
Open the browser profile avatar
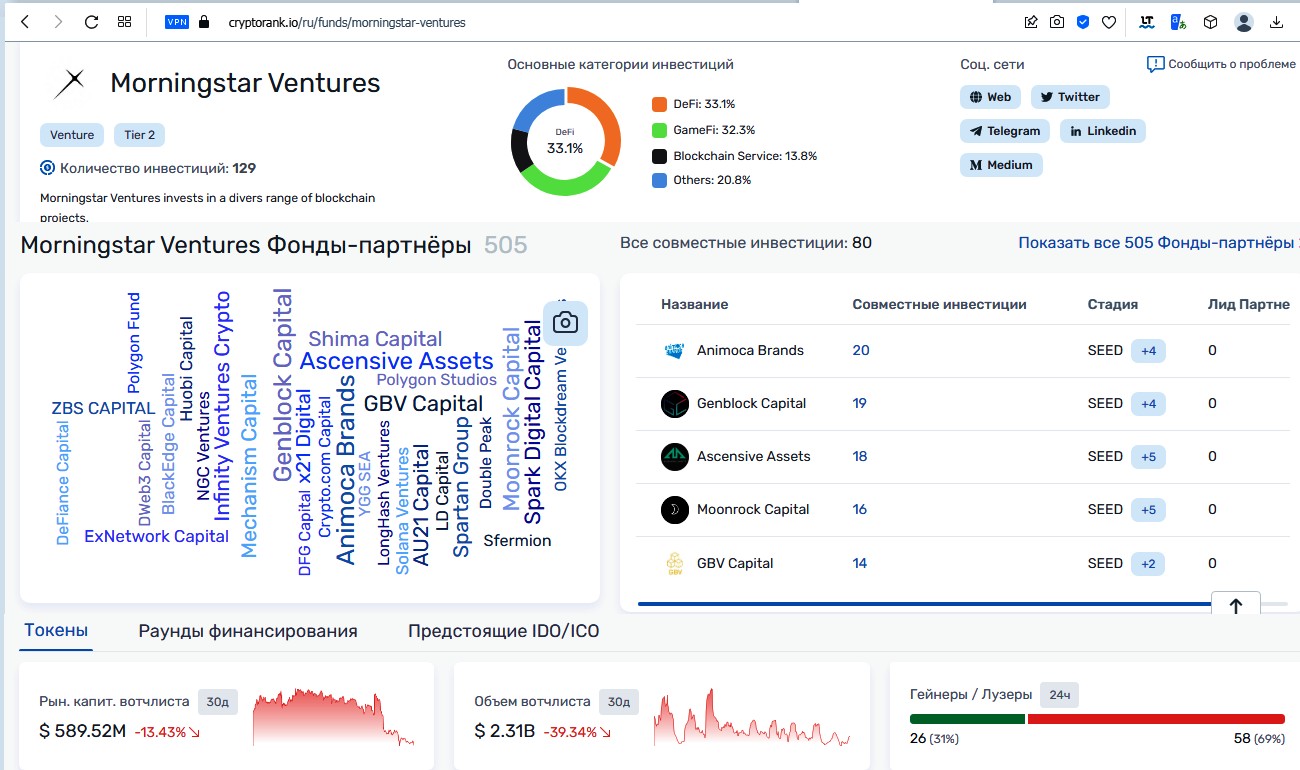click(x=1243, y=21)
